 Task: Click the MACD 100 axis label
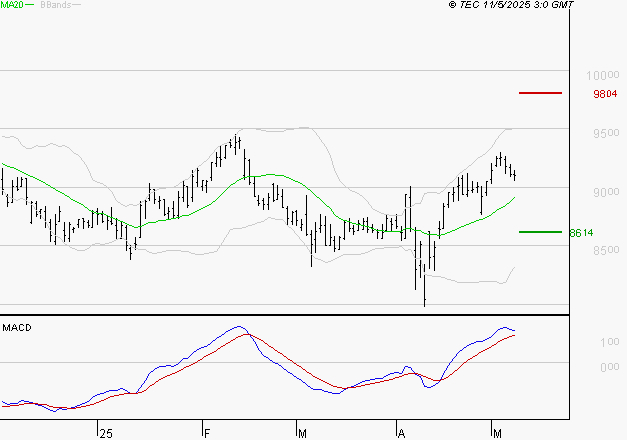tap(610, 342)
